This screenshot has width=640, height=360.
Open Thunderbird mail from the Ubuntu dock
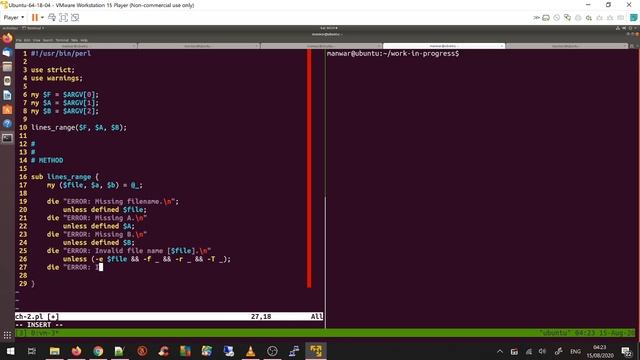[7, 53]
